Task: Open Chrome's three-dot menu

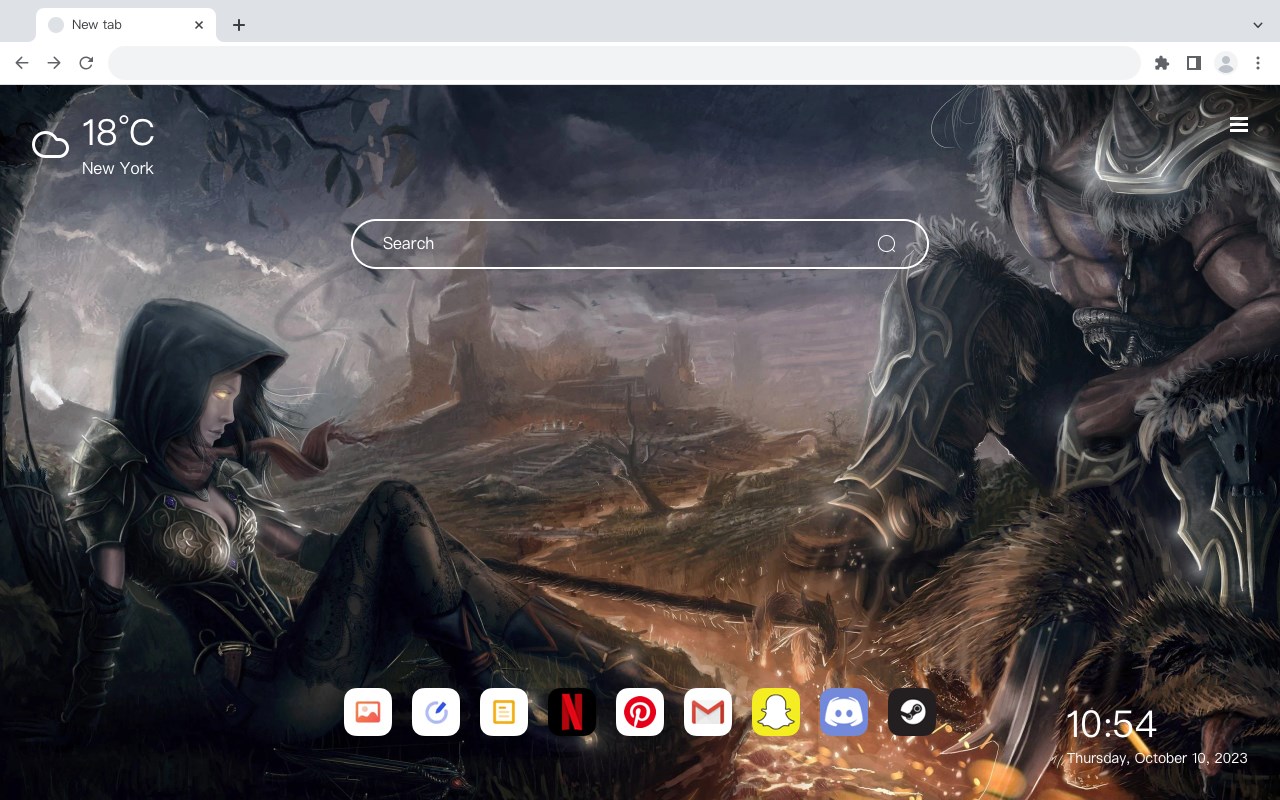Action: [x=1258, y=63]
